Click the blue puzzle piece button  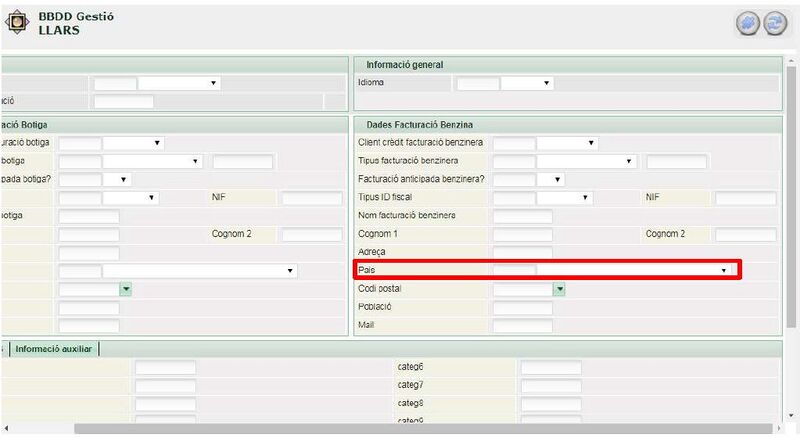point(748,25)
